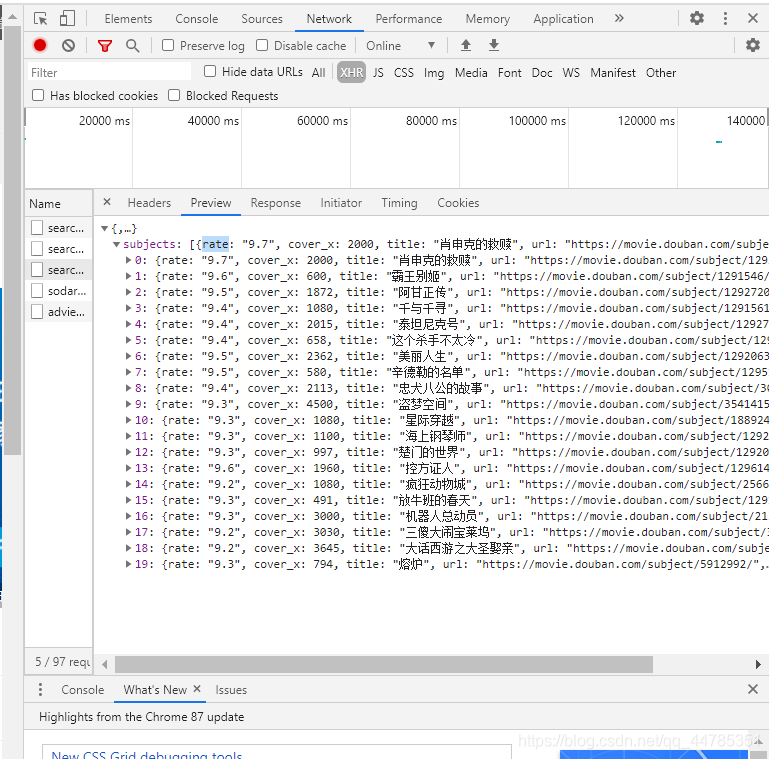Expand item 19 熔炉
Screen dimensions: 769x759
[x=128, y=564]
